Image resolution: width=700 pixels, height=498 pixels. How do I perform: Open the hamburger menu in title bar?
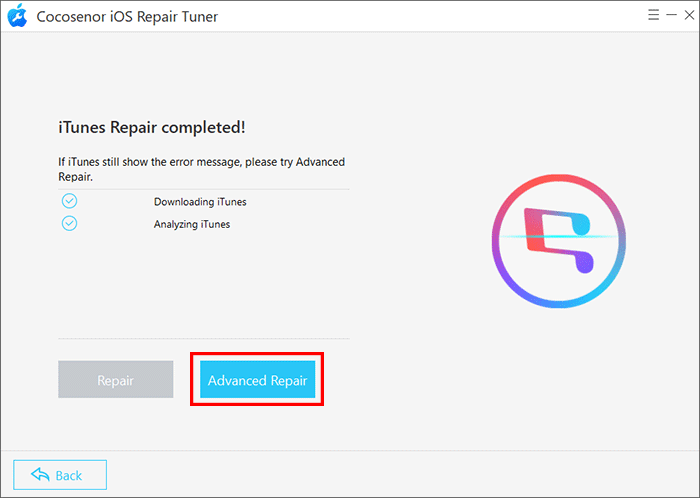(x=654, y=15)
